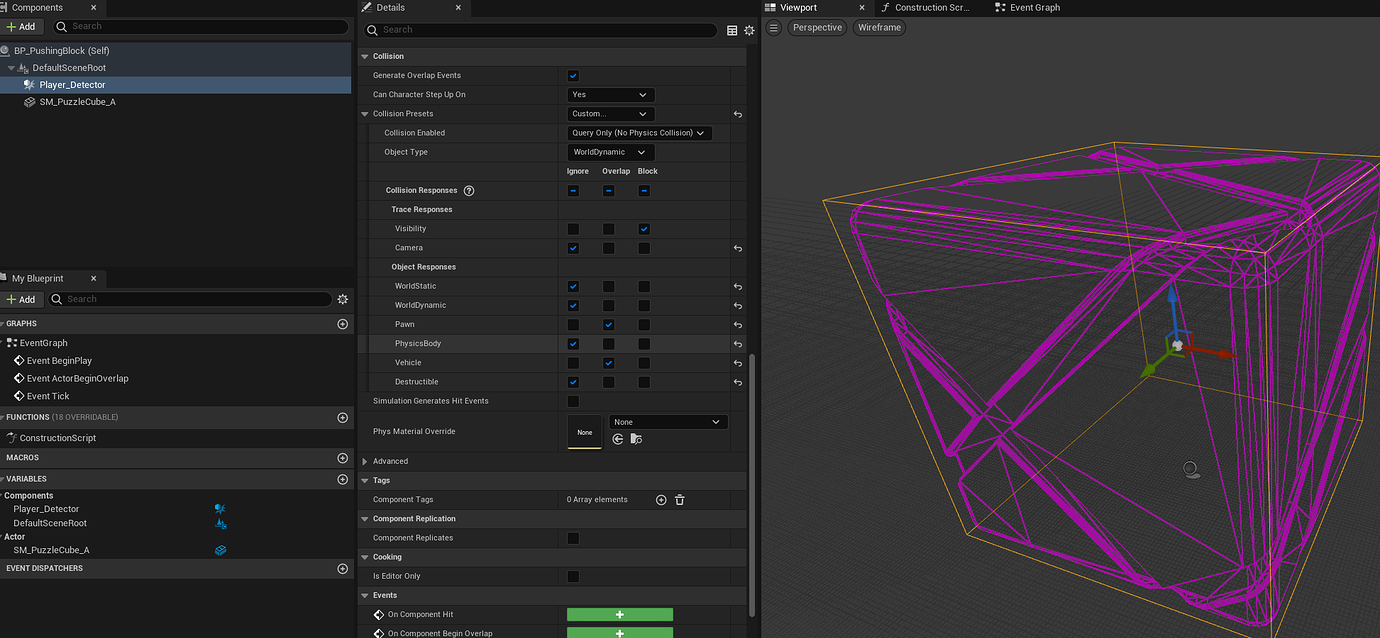The width and height of the screenshot is (1380, 638).
Task: Click the Perspective view button
Action: pyautogui.click(x=817, y=28)
